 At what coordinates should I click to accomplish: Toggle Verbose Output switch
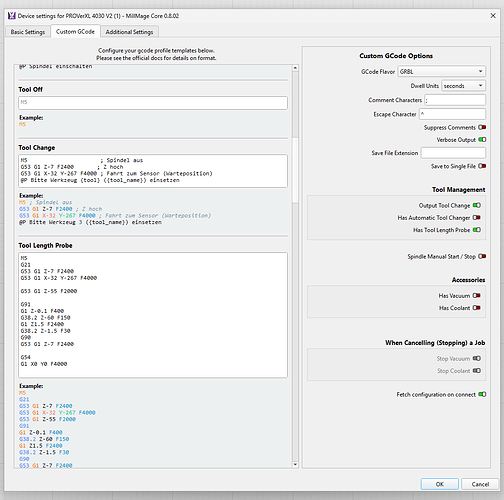(482, 140)
